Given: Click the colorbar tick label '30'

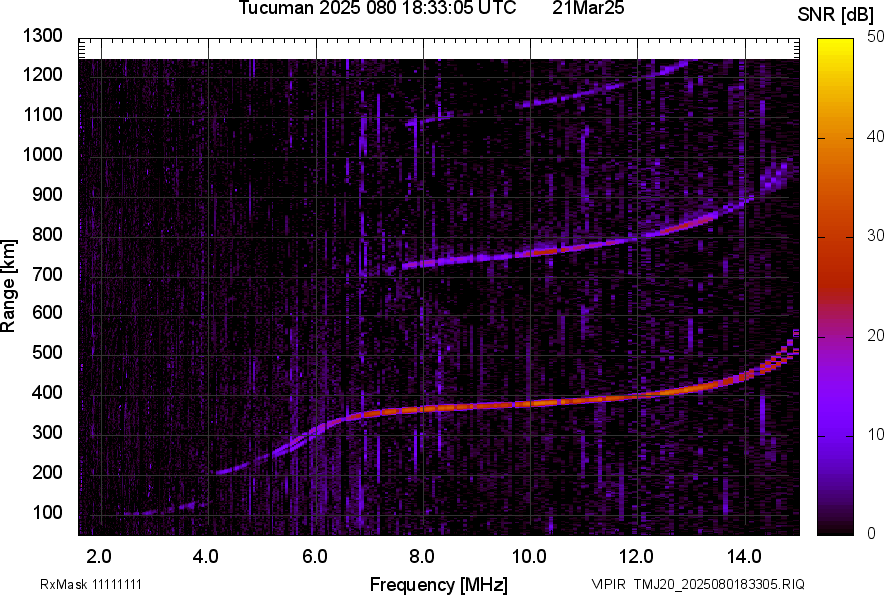Looking at the screenshot, I should coord(875,236).
